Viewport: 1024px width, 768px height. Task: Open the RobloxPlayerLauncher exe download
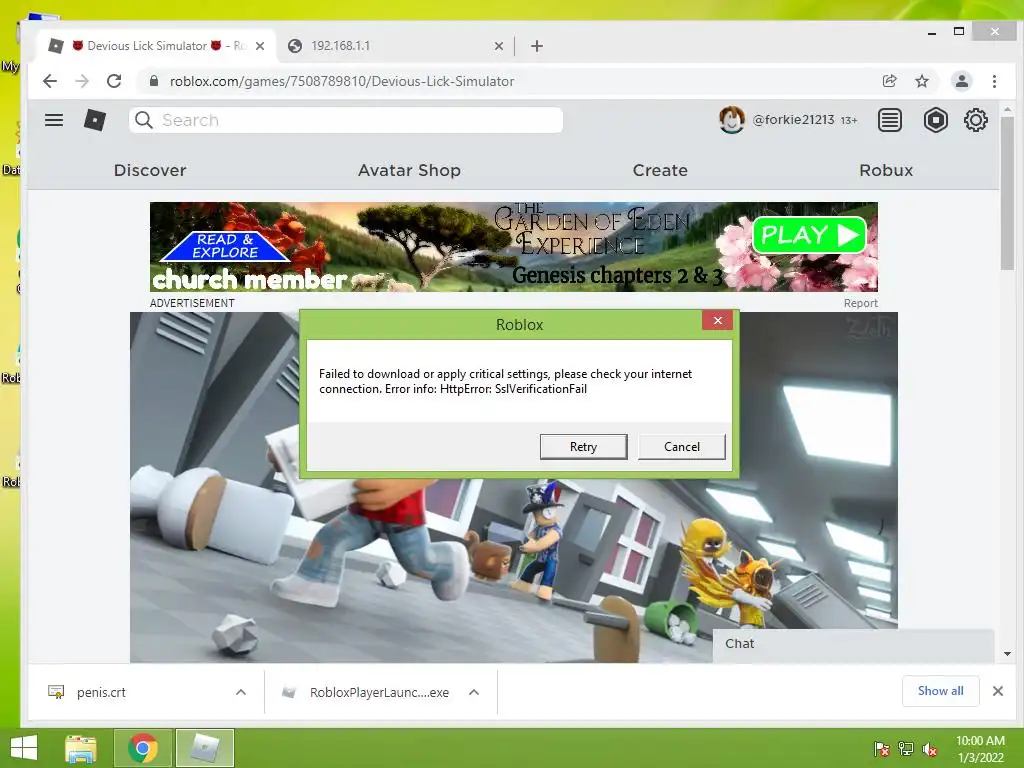[379, 692]
